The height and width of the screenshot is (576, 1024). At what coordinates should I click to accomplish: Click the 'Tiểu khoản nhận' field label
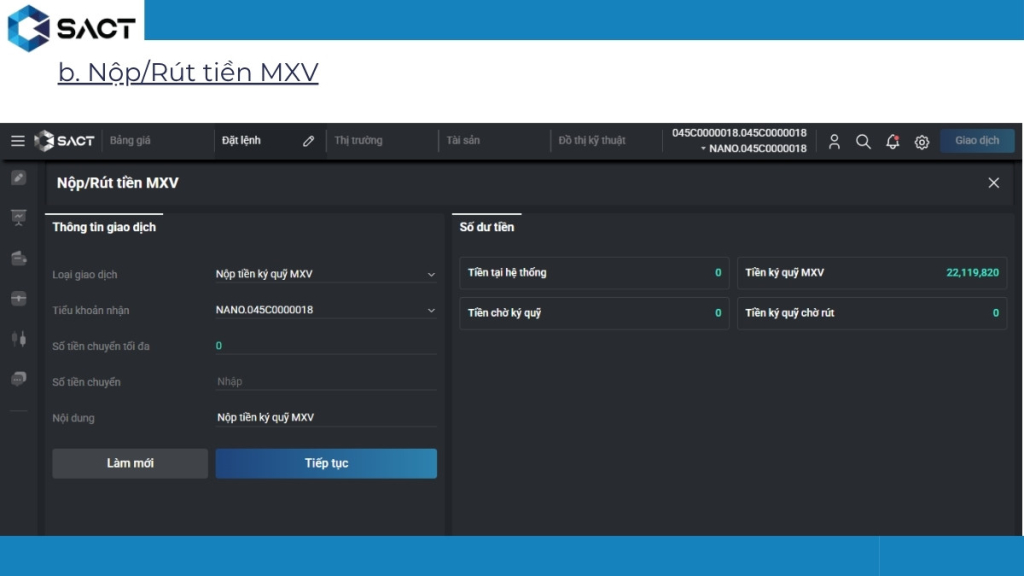click(x=91, y=311)
